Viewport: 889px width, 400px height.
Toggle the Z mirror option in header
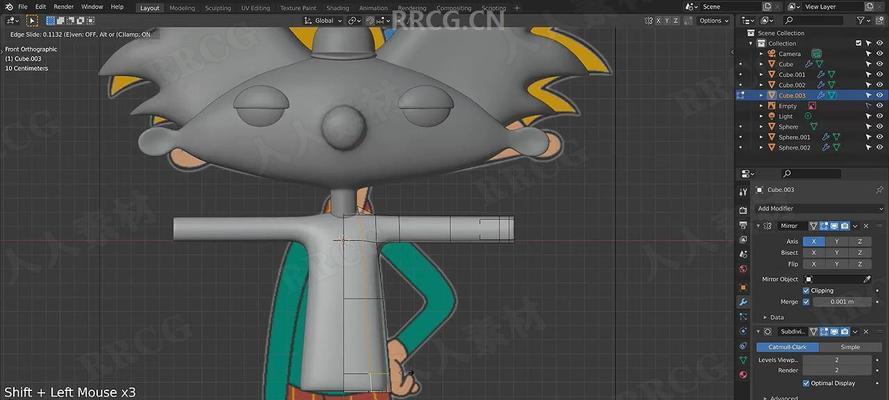click(x=675, y=20)
